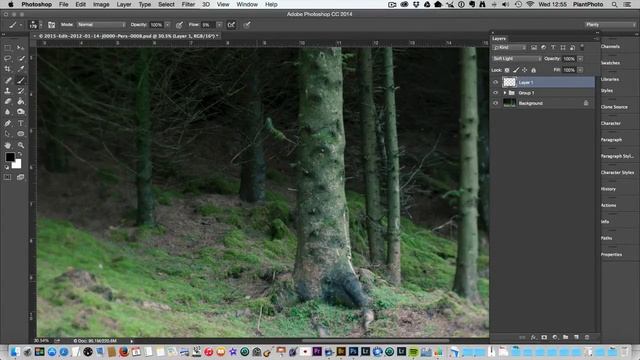Open the Clone Source panel
The width and height of the screenshot is (640, 360).
pyautogui.click(x=614, y=107)
